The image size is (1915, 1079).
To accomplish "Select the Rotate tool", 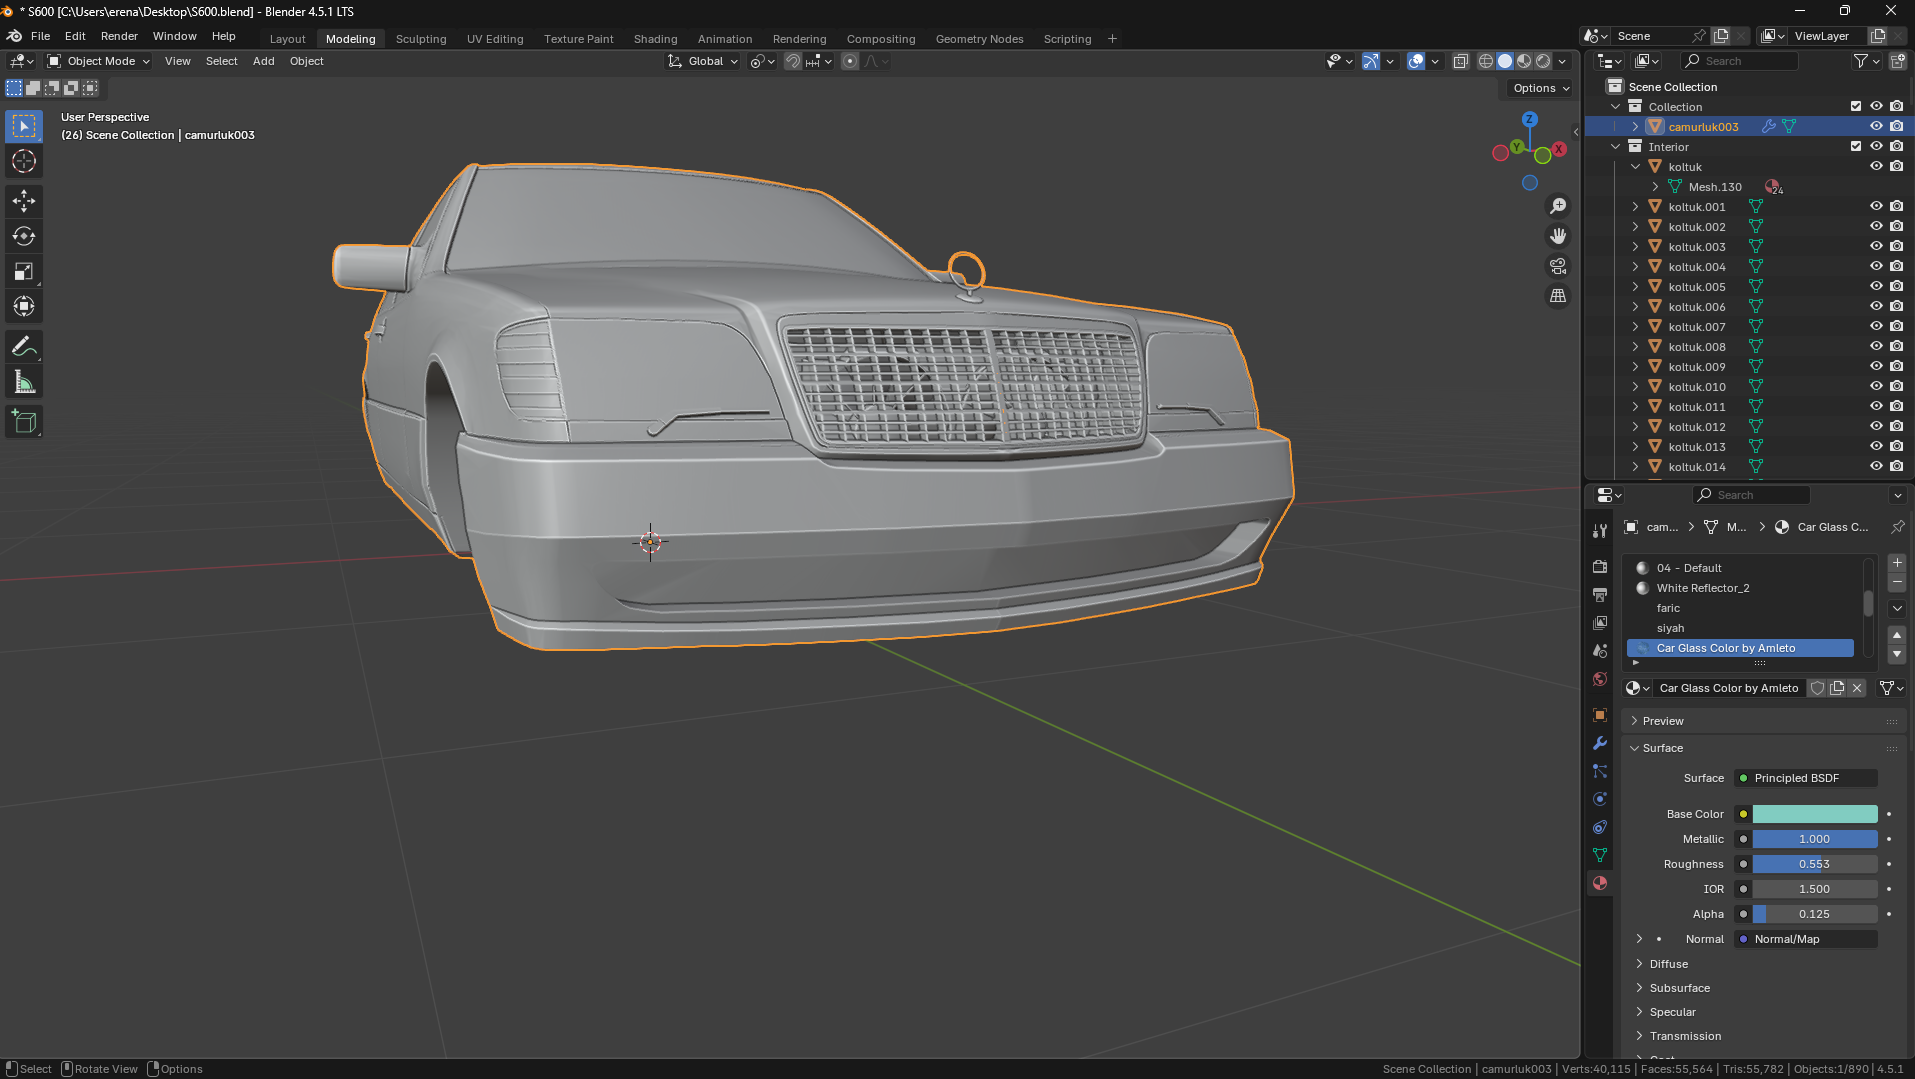I will [x=24, y=236].
